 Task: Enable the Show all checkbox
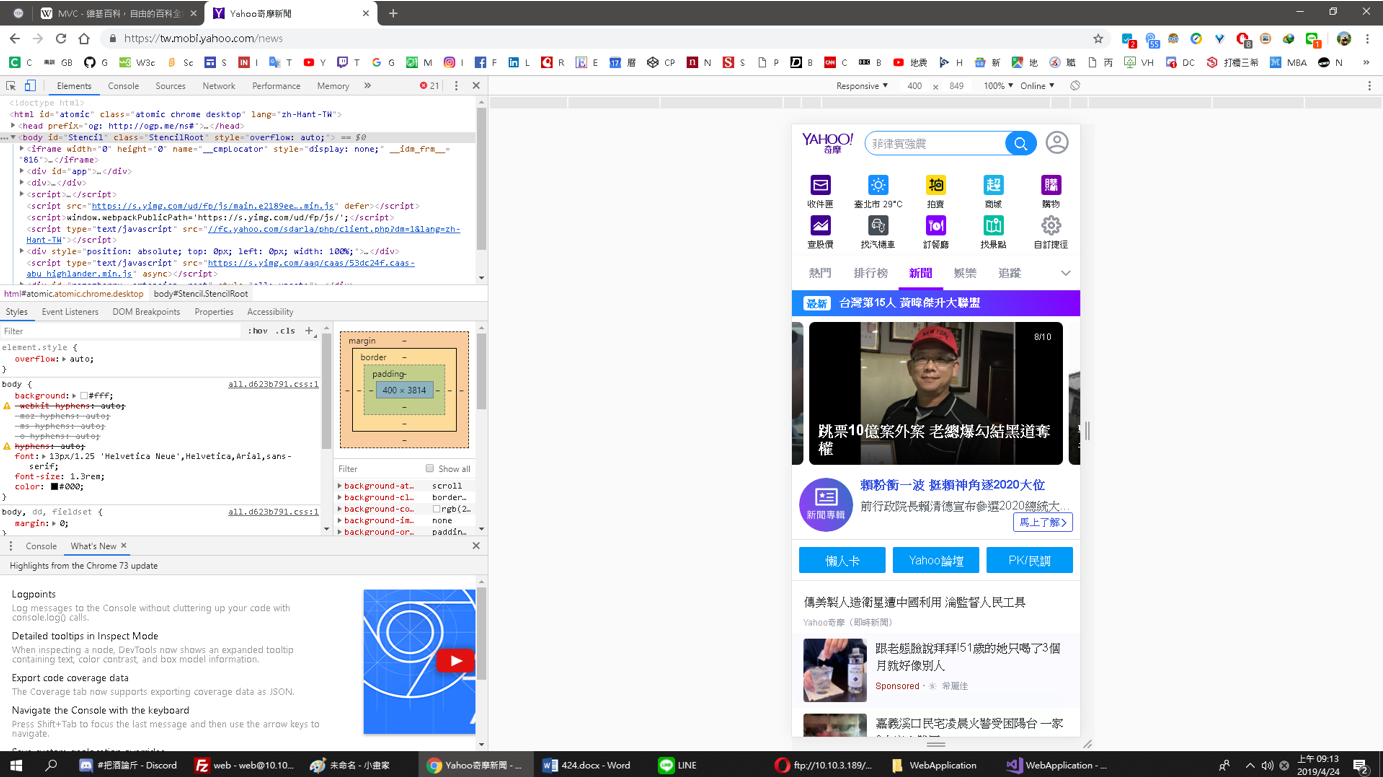point(430,468)
